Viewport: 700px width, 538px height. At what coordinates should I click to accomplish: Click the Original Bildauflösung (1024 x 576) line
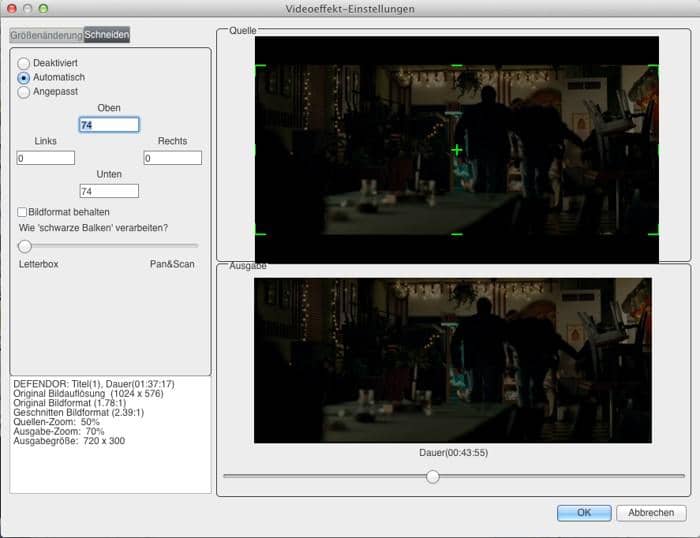[88, 393]
